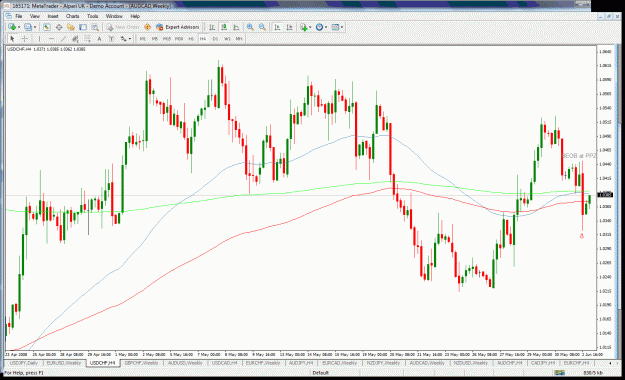Zoom out of the chart

click(x=262, y=27)
